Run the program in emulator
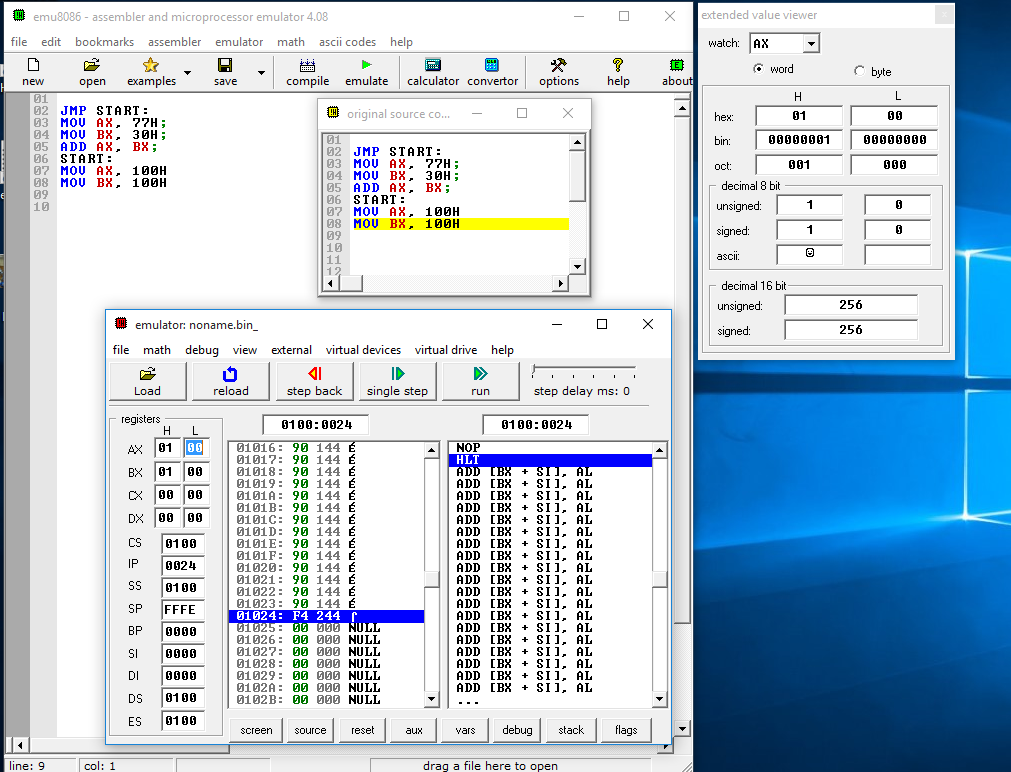This screenshot has width=1011, height=772. point(480,381)
